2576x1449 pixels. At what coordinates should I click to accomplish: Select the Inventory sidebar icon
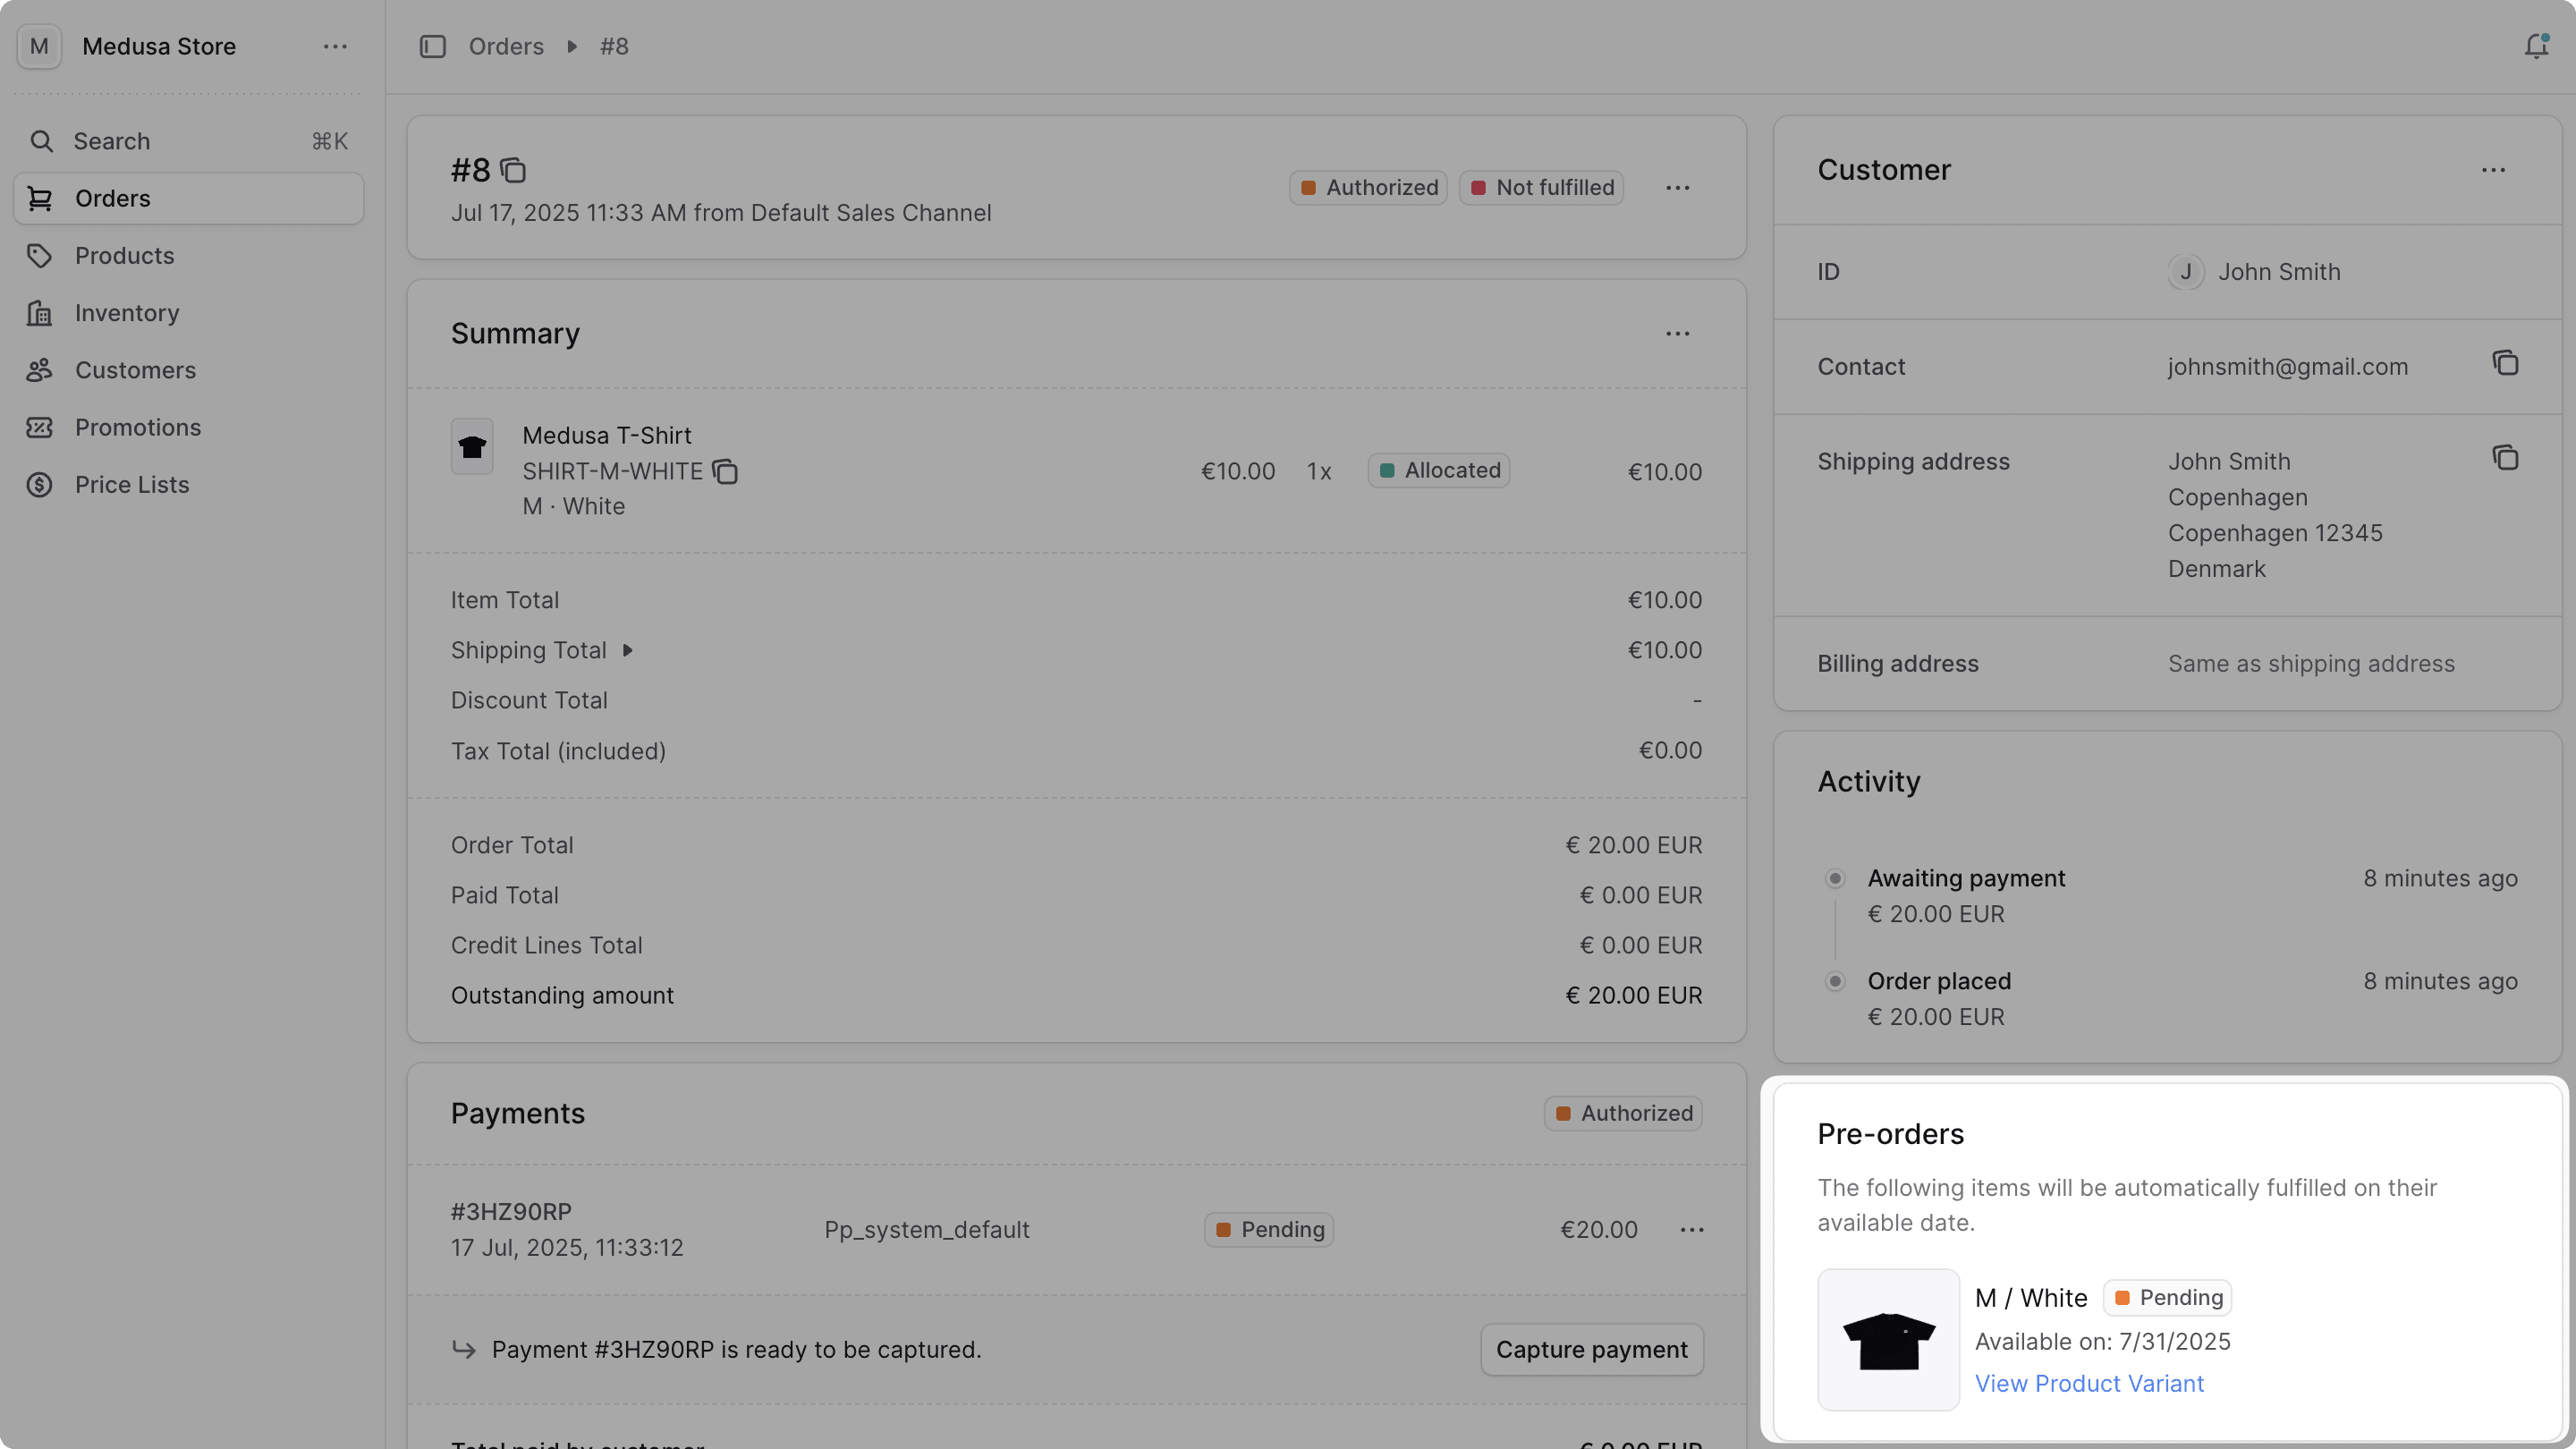[x=40, y=313]
